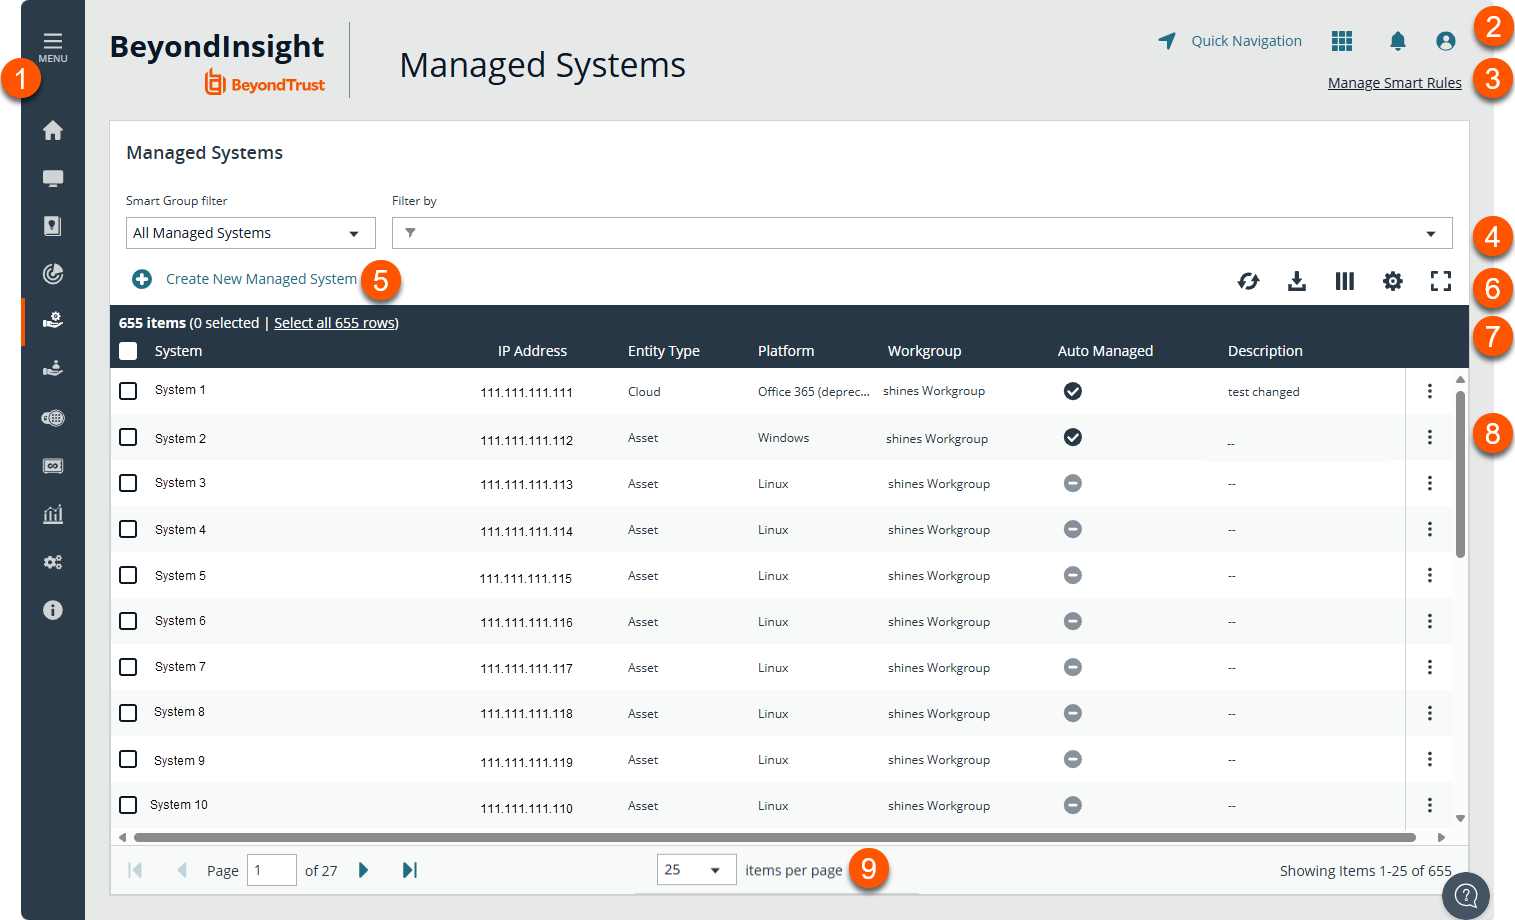This screenshot has height=920, width=1515.
Task: Refresh the managed systems grid
Action: pos(1248,281)
